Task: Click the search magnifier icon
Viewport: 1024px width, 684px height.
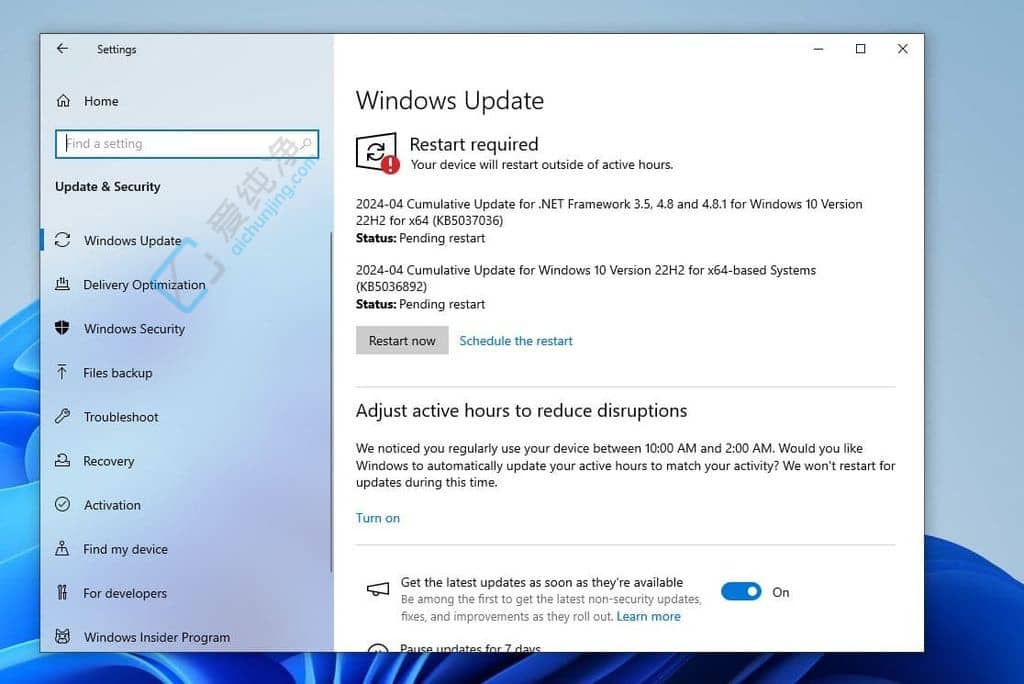Action: point(306,144)
